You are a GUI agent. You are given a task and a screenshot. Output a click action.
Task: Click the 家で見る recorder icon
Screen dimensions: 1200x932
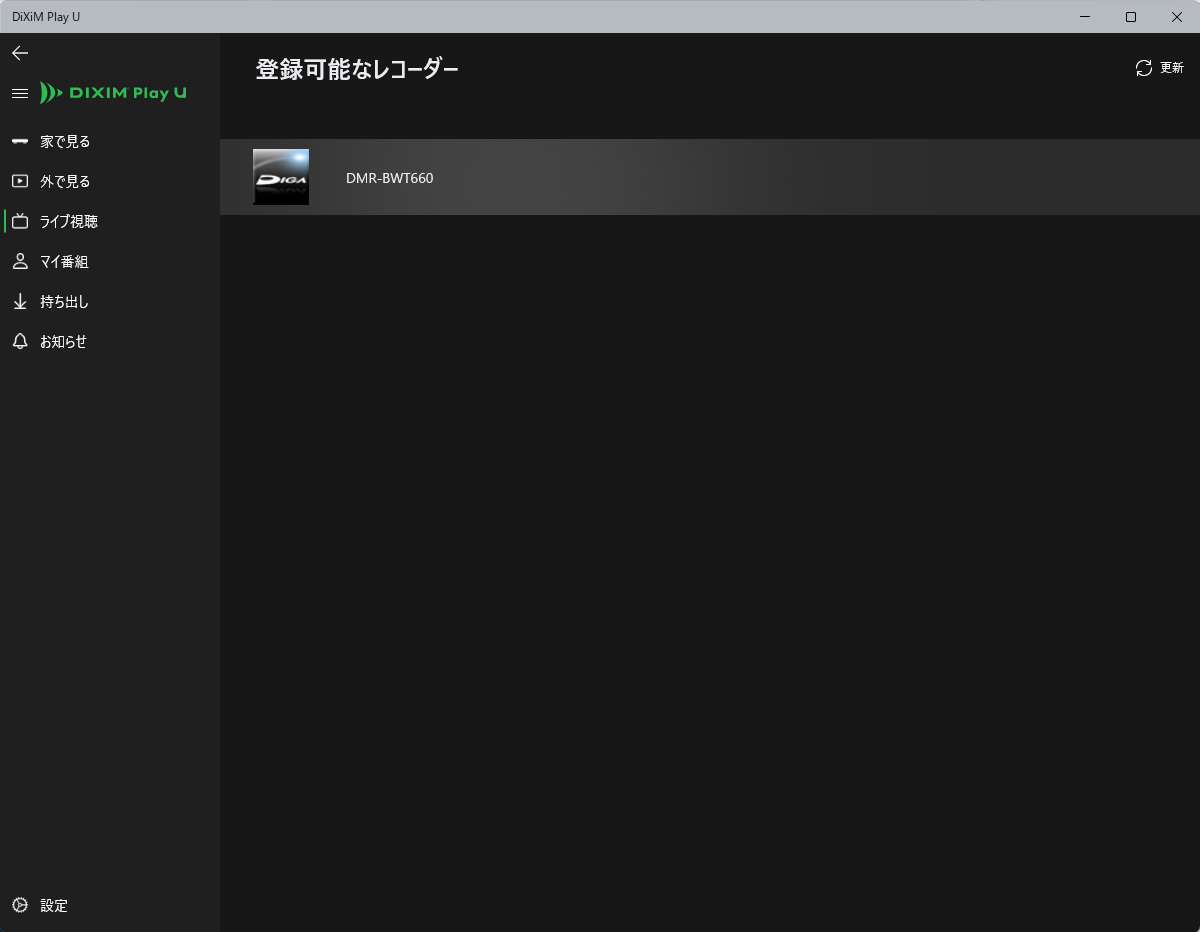coord(20,142)
